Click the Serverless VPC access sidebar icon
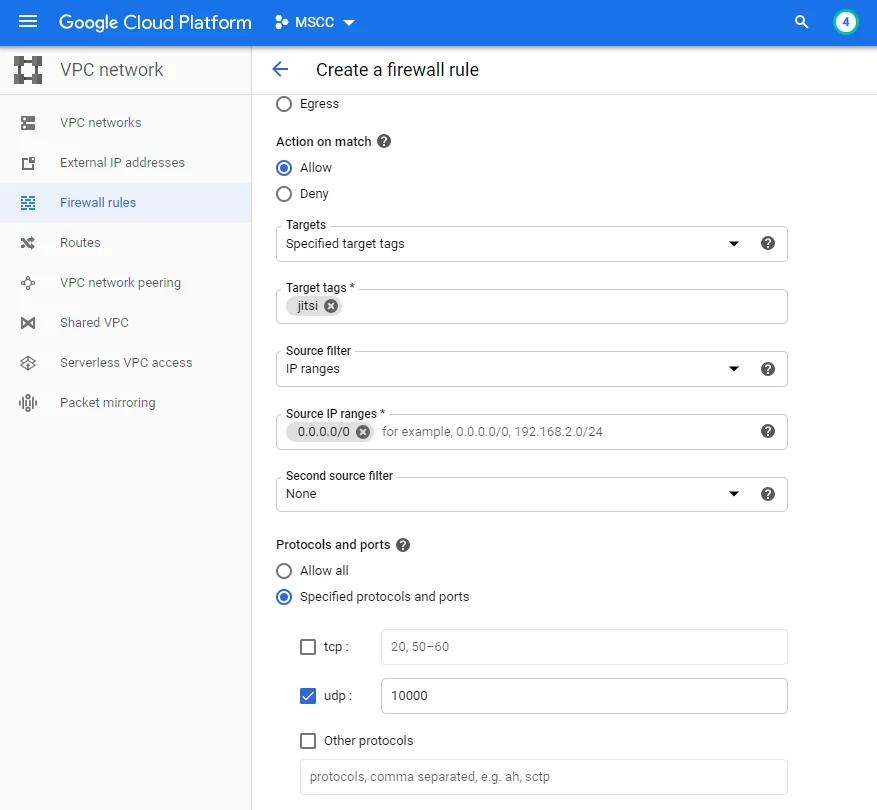Image resolution: width=877 pixels, height=810 pixels. click(28, 363)
